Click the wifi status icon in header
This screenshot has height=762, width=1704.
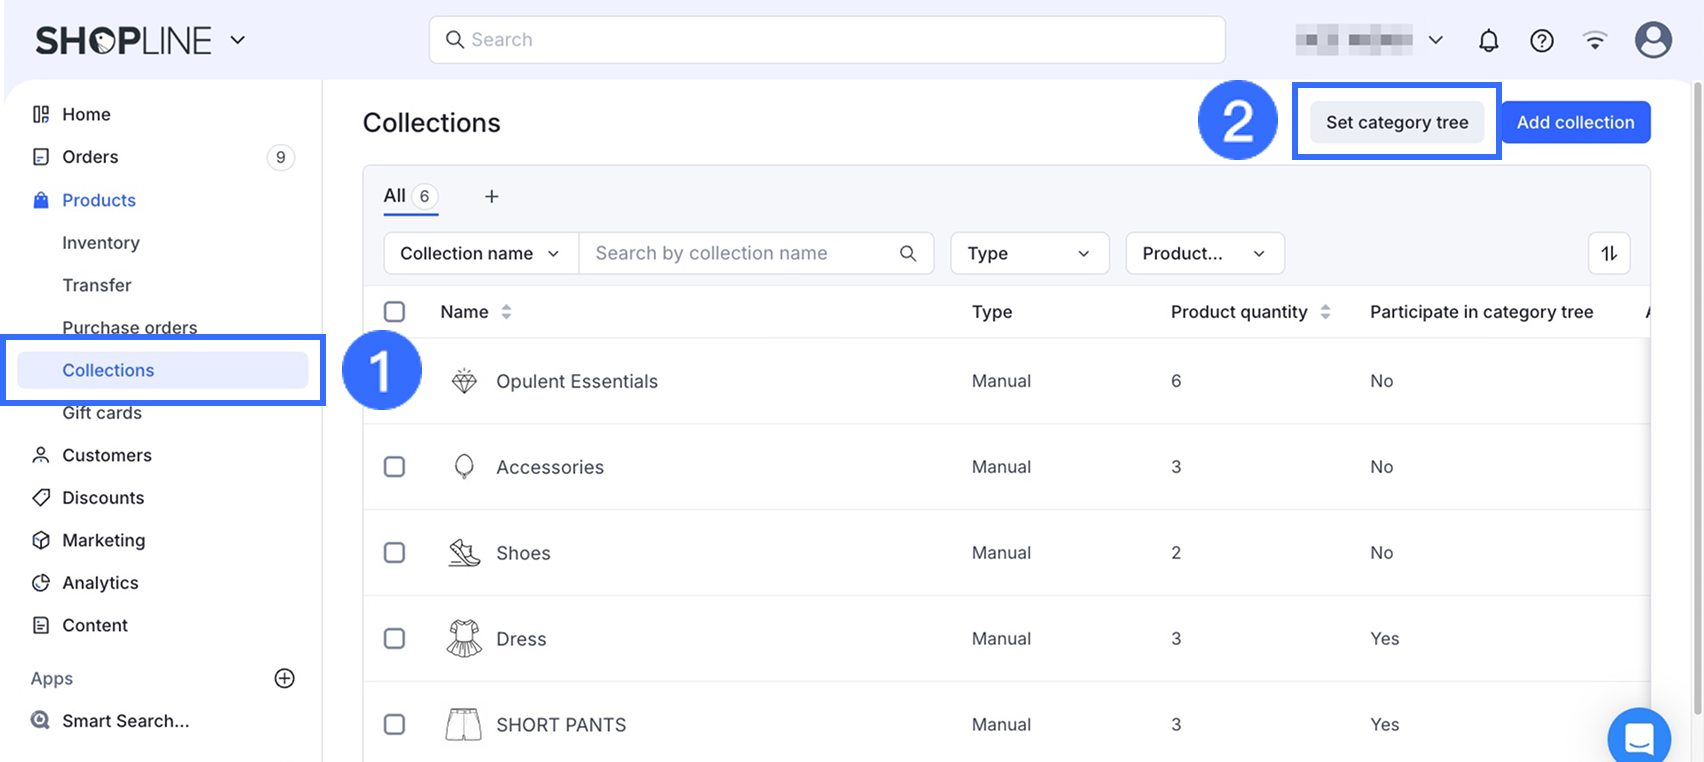click(x=1594, y=40)
